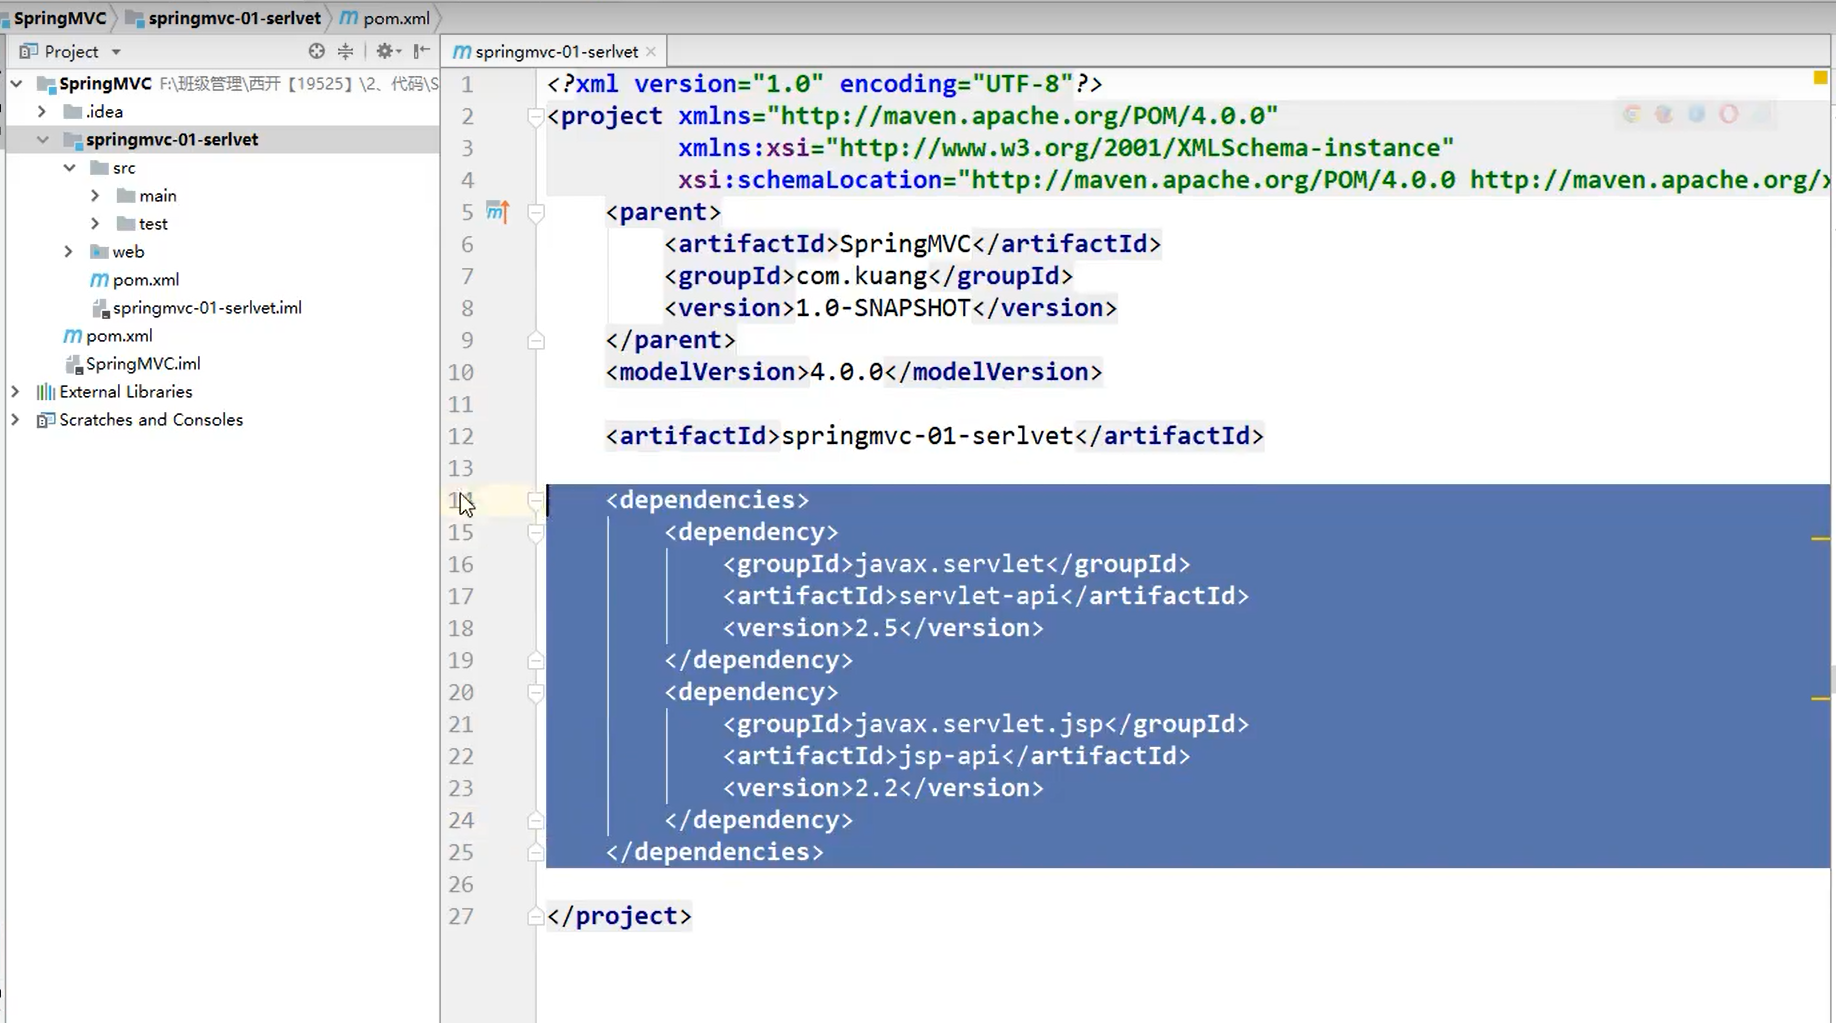Click springmvc-01-serlvet in the breadcrumb bar

point(235,18)
